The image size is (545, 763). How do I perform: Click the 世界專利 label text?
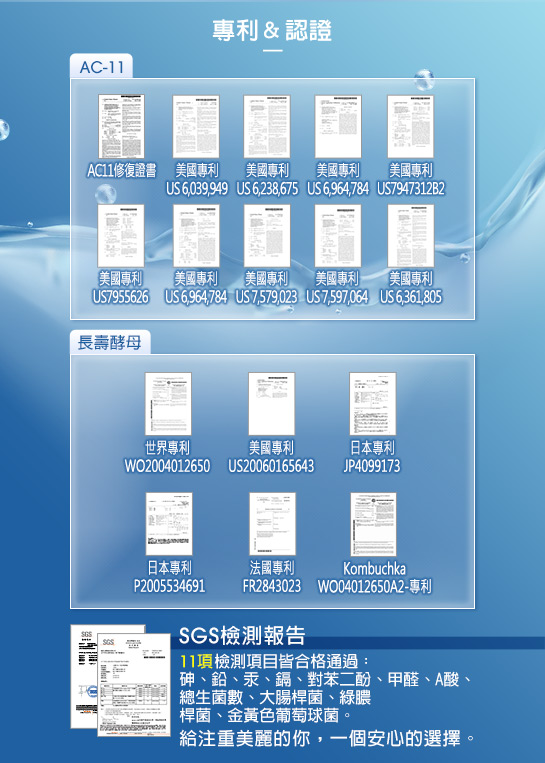(168, 448)
